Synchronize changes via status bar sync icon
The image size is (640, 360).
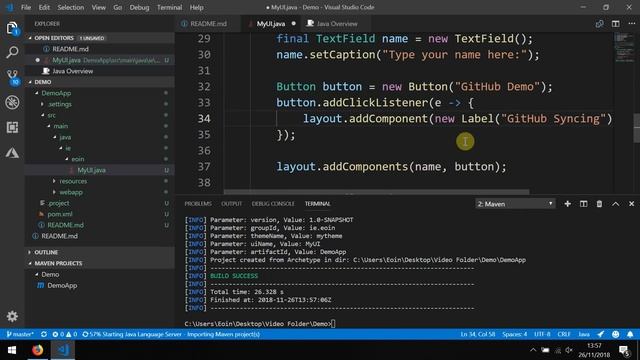[x=44, y=334]
